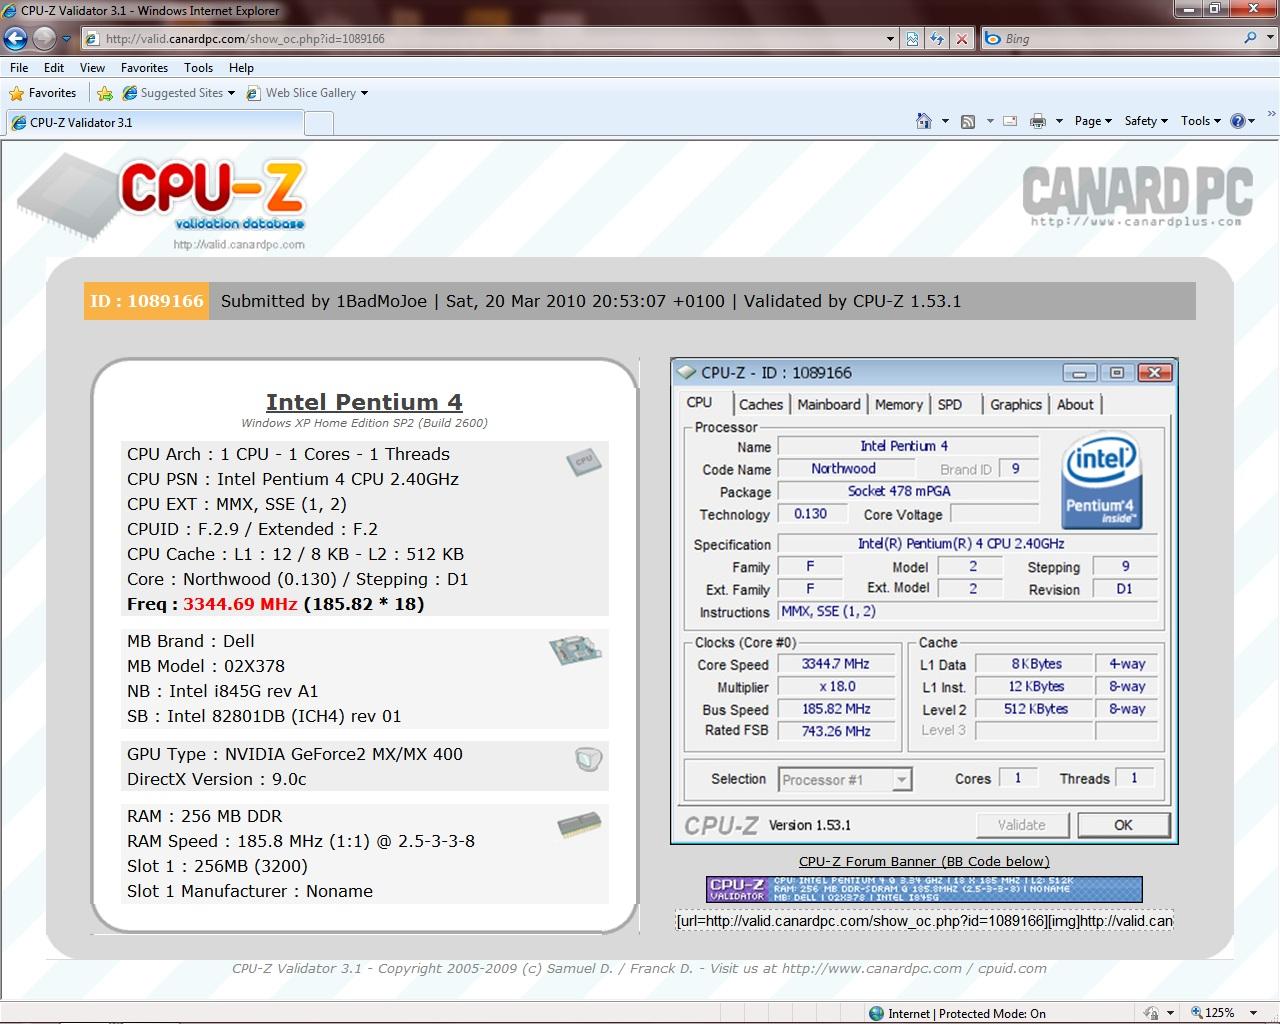This screenshot has width=1280, height=1024.
Task: Click the Print icon
Action: (1038, 121)
